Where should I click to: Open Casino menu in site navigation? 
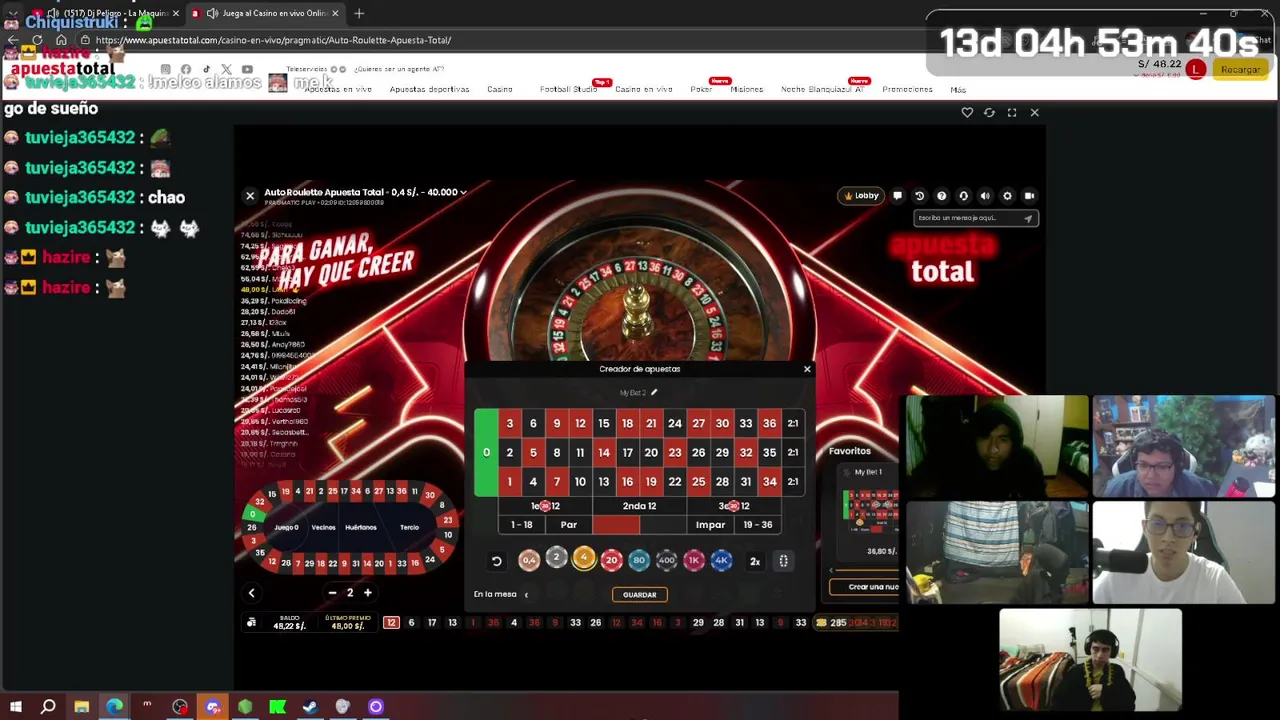500,89
